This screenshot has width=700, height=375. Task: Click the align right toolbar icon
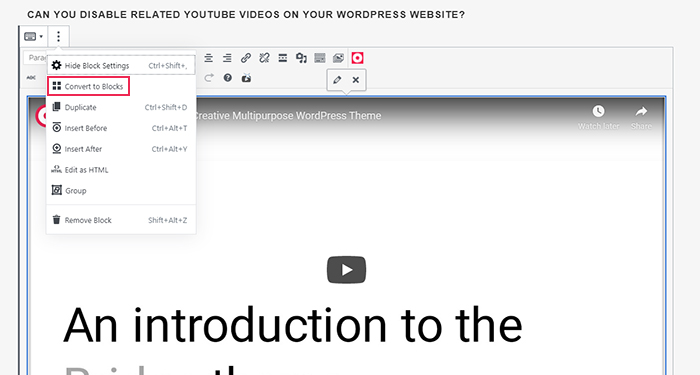227,58
